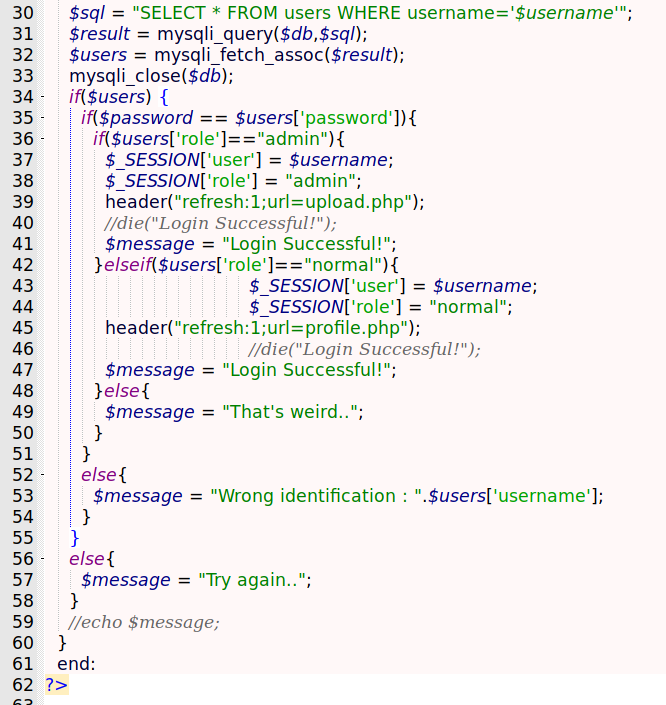
Task: Collapse the else block fold at line 56
Action: 43,558
